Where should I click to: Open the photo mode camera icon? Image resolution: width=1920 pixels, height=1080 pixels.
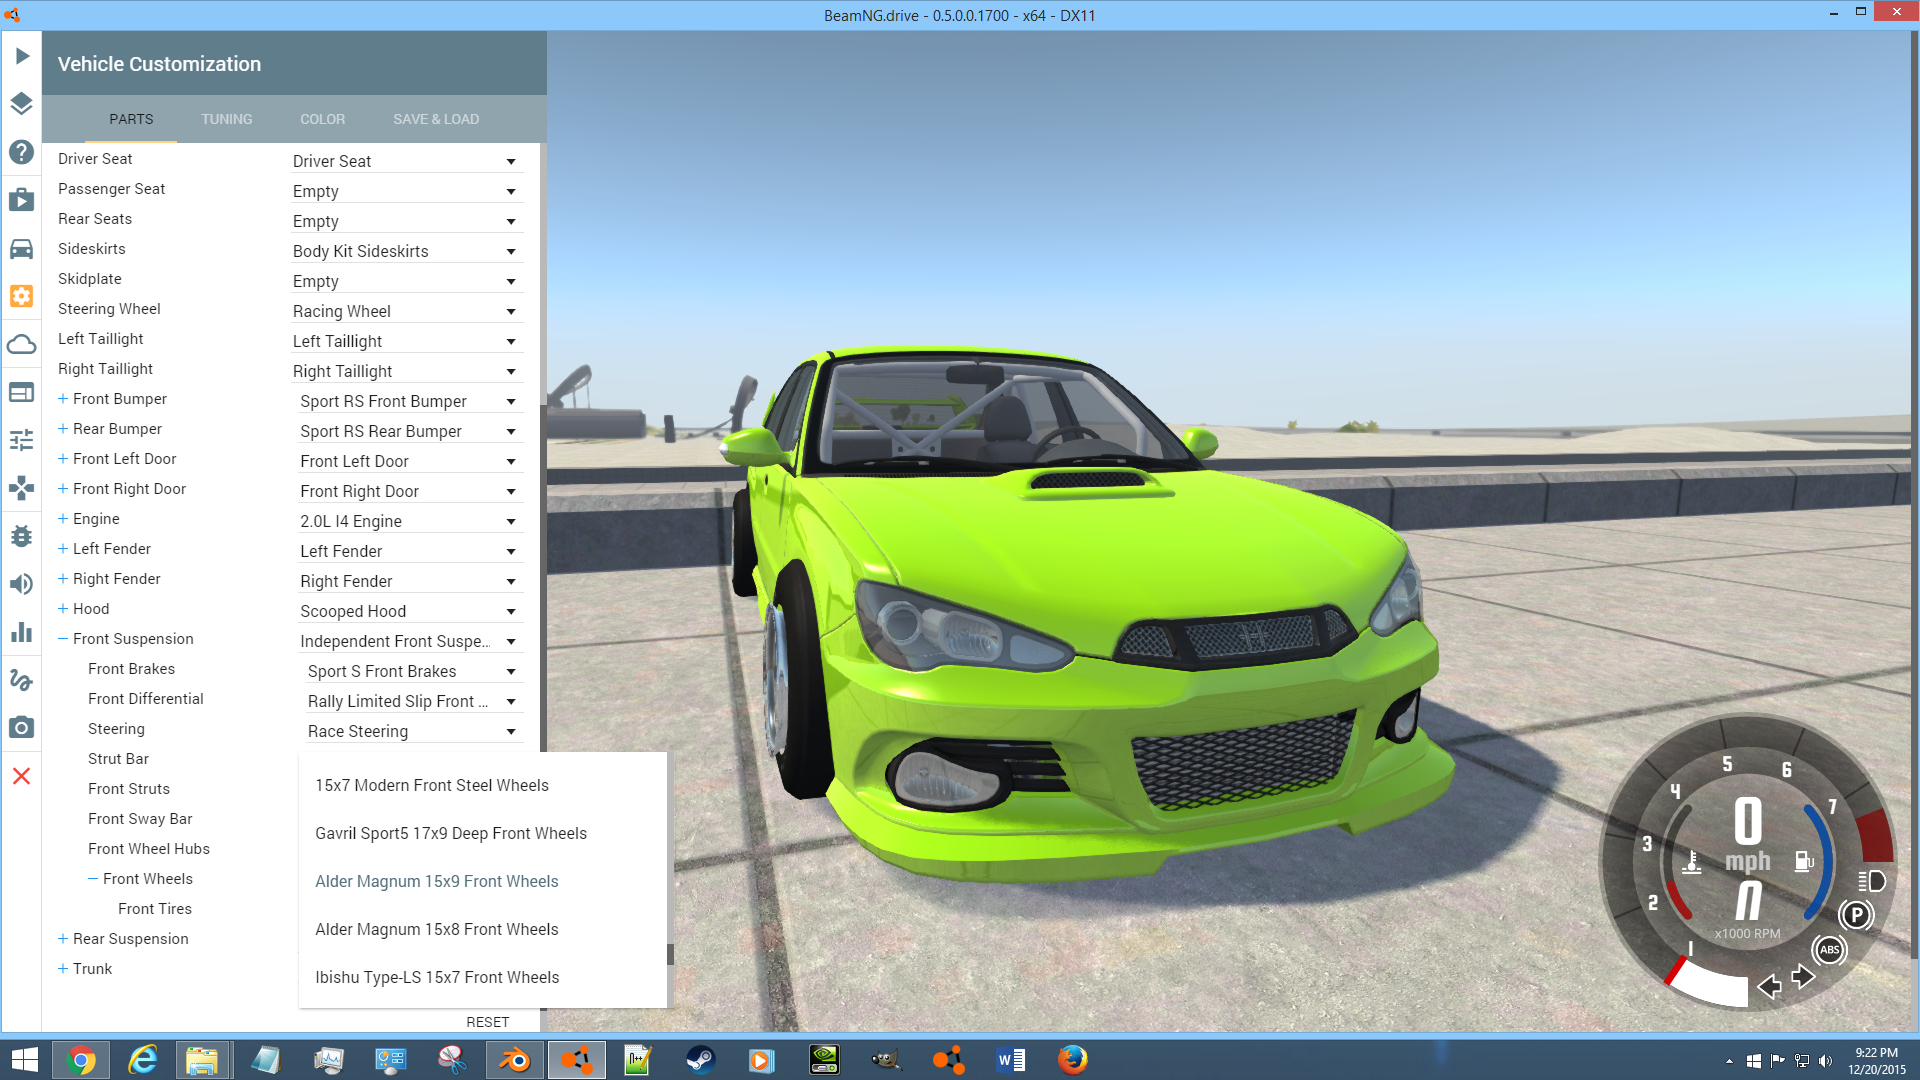click(x=22, y=728)
